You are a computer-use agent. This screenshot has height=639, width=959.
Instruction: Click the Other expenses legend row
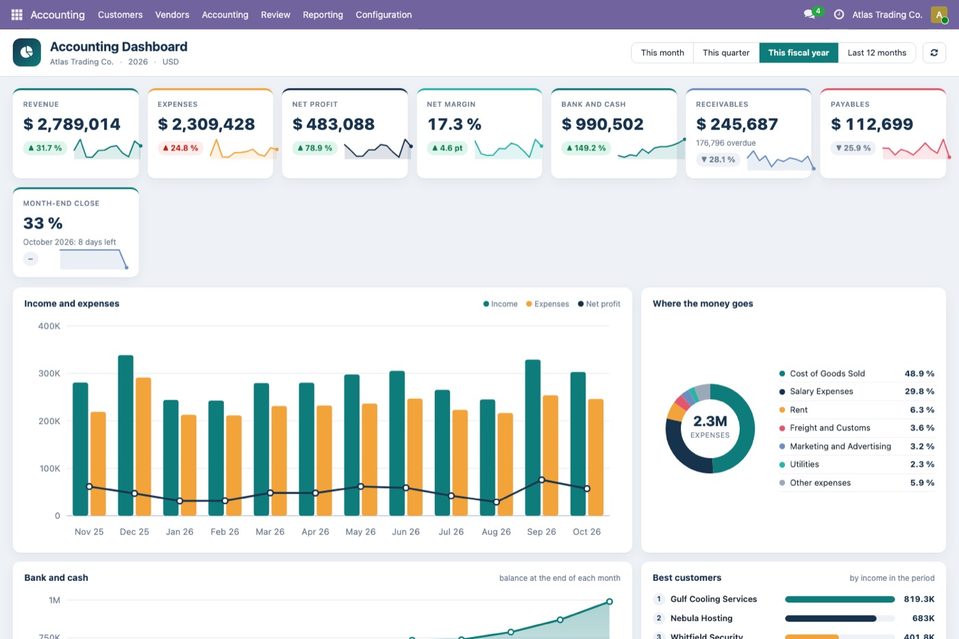pyautogui.click(x=856, y=482)
